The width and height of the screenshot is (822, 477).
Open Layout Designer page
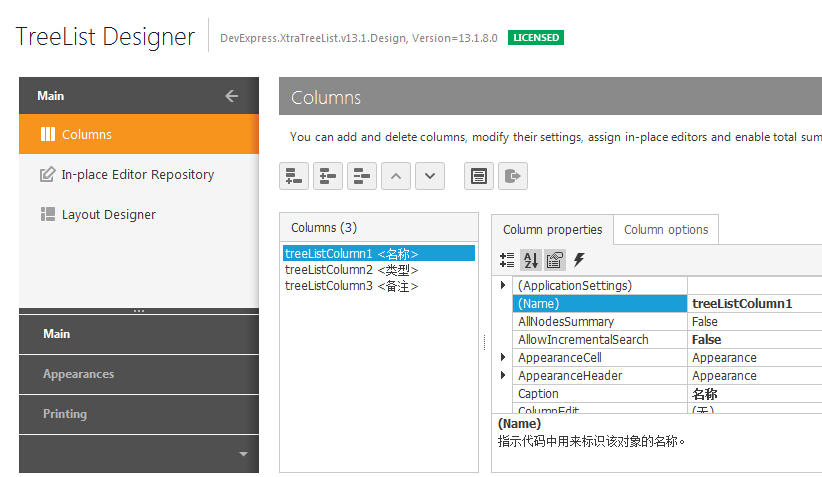tap(139, 214)
